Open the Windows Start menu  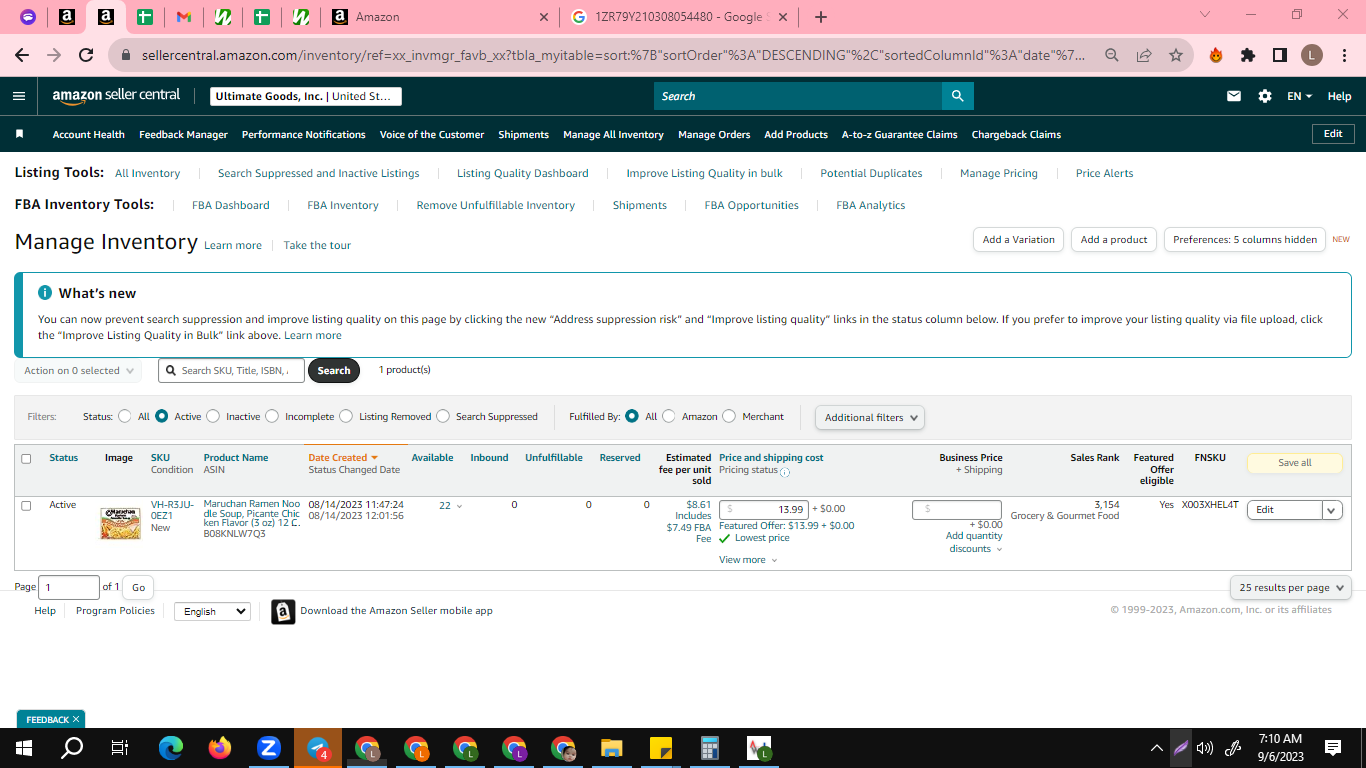pos(24,748)
